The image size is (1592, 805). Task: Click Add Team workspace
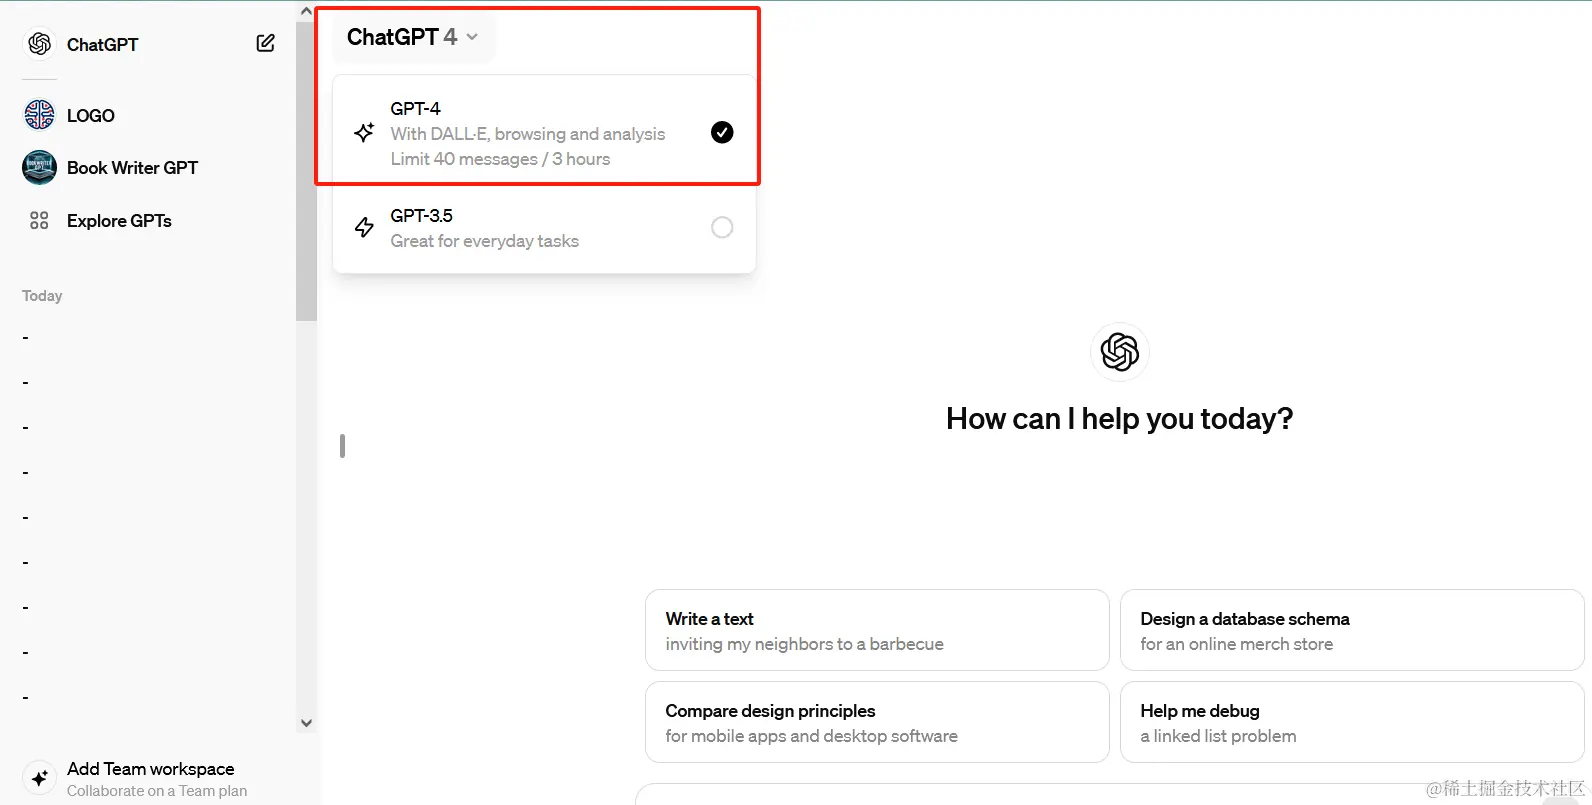[x=150, y=778]
